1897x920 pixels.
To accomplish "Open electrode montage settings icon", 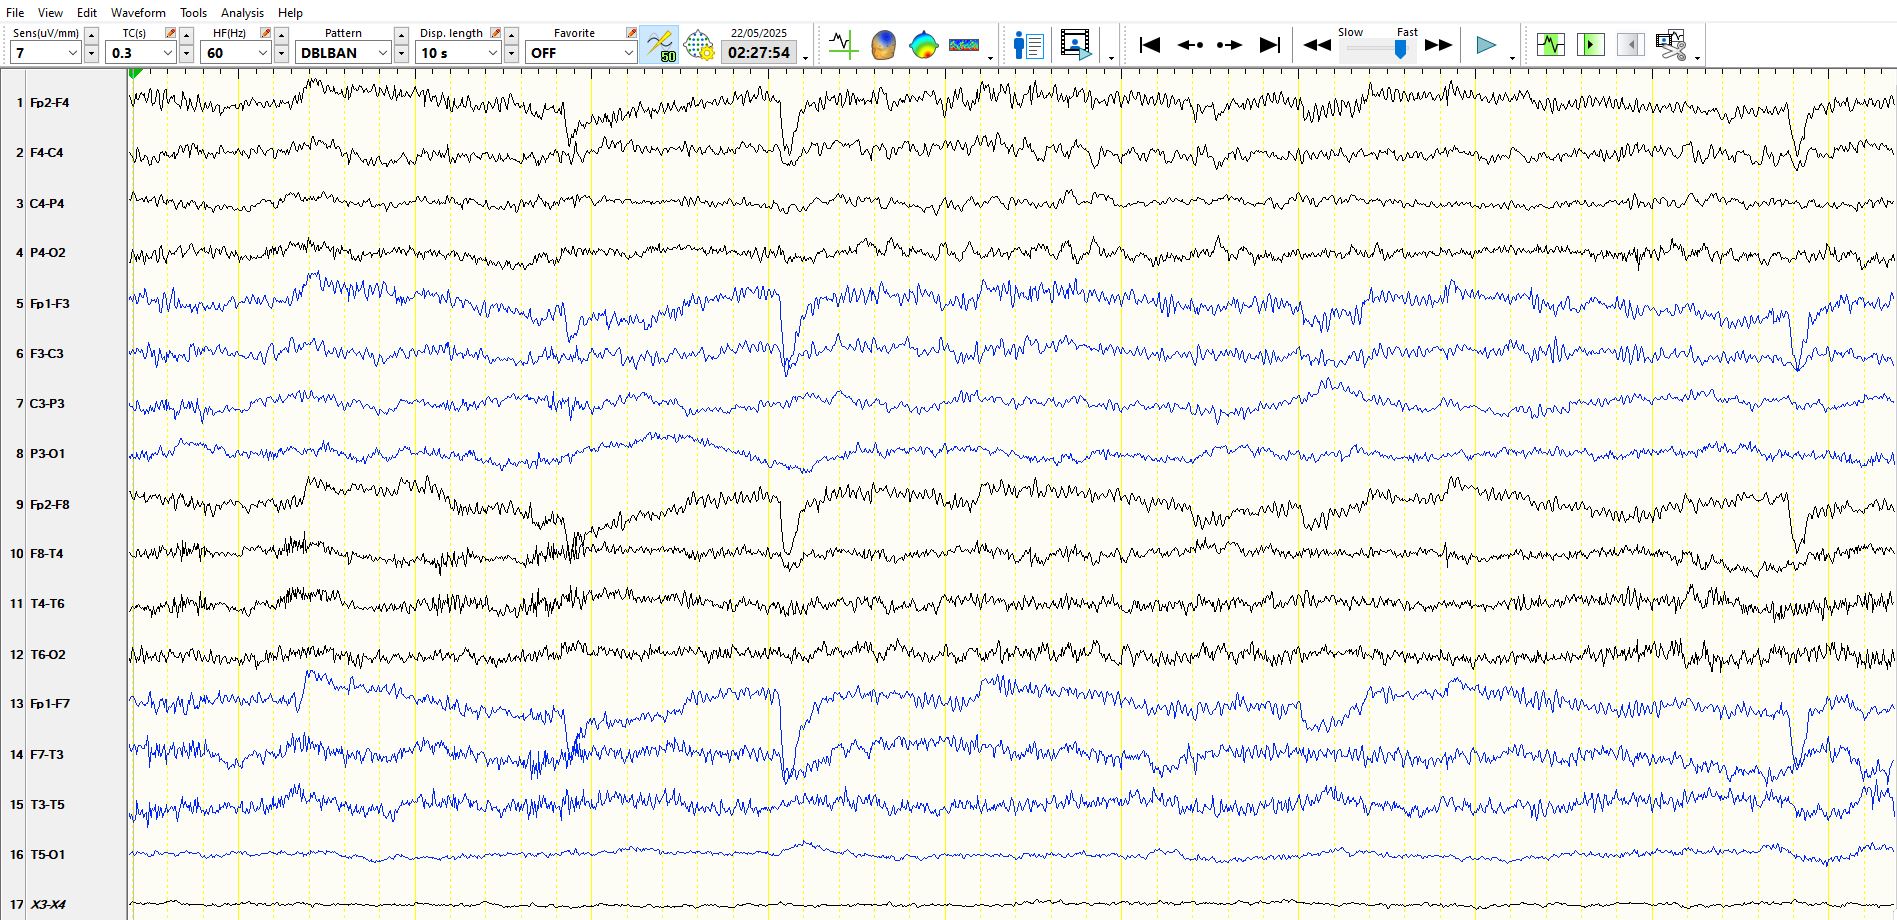I will click(x=699, y=46).
